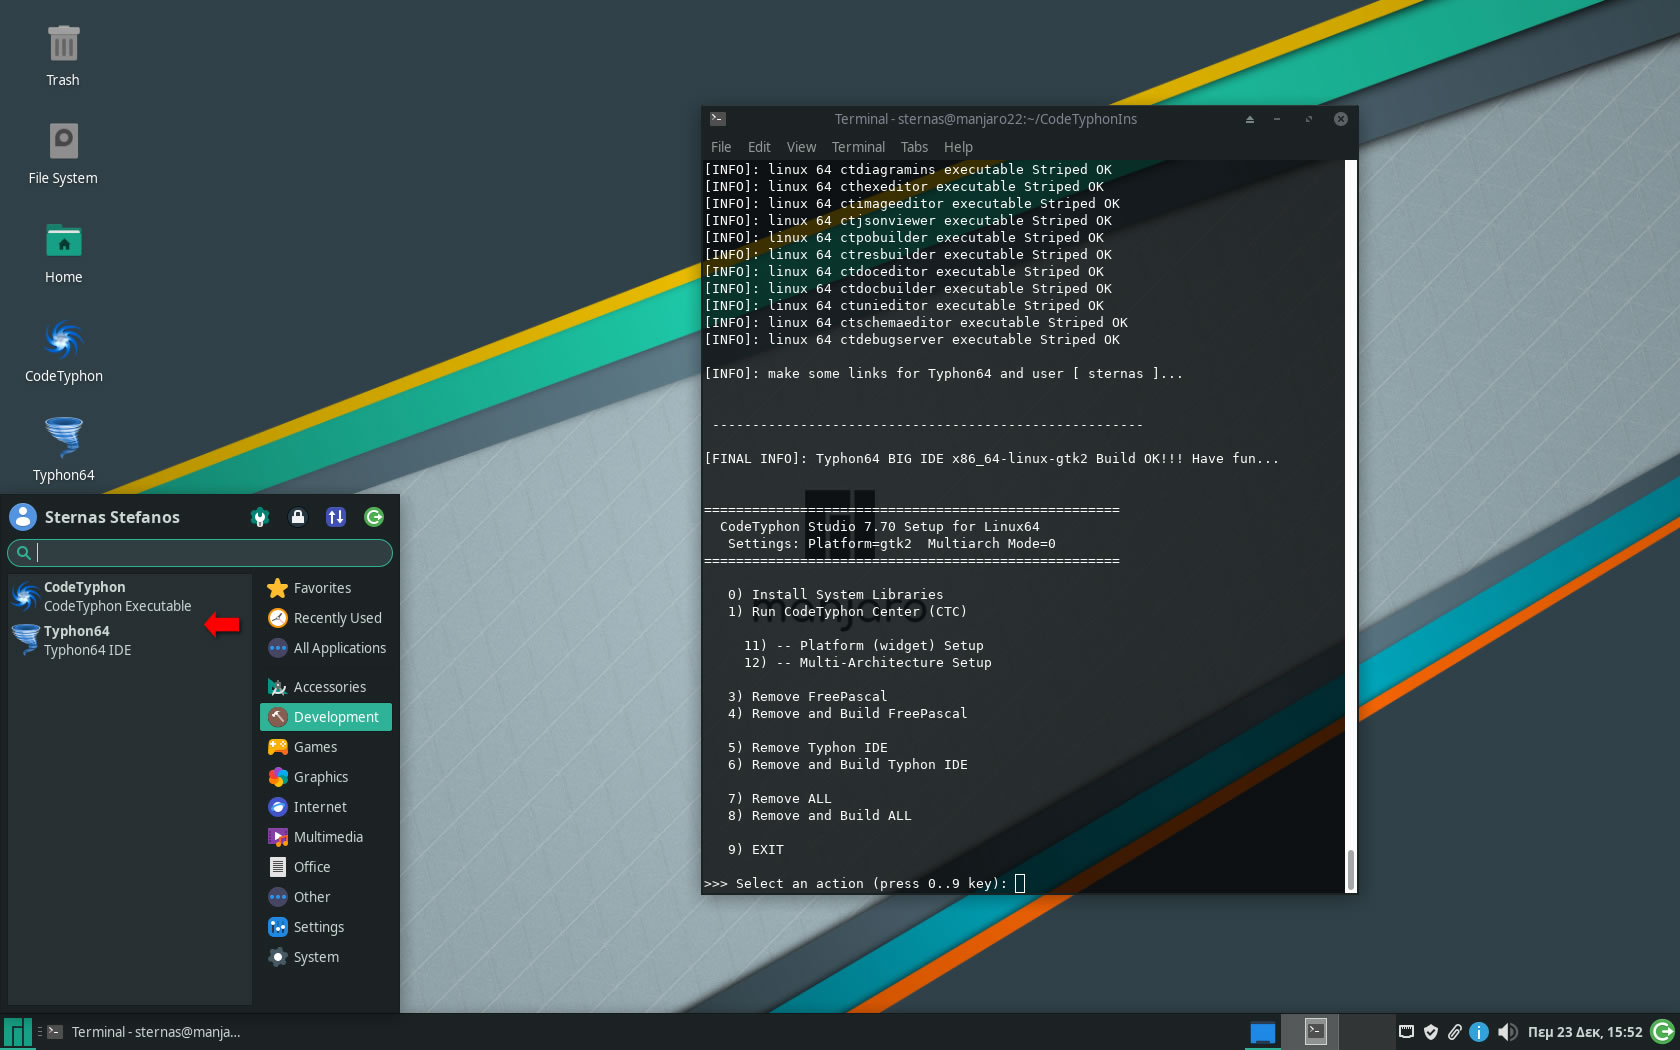Open the Terminal menu in menubar
Screen dimensions: 1680x1050
(858, 147)
